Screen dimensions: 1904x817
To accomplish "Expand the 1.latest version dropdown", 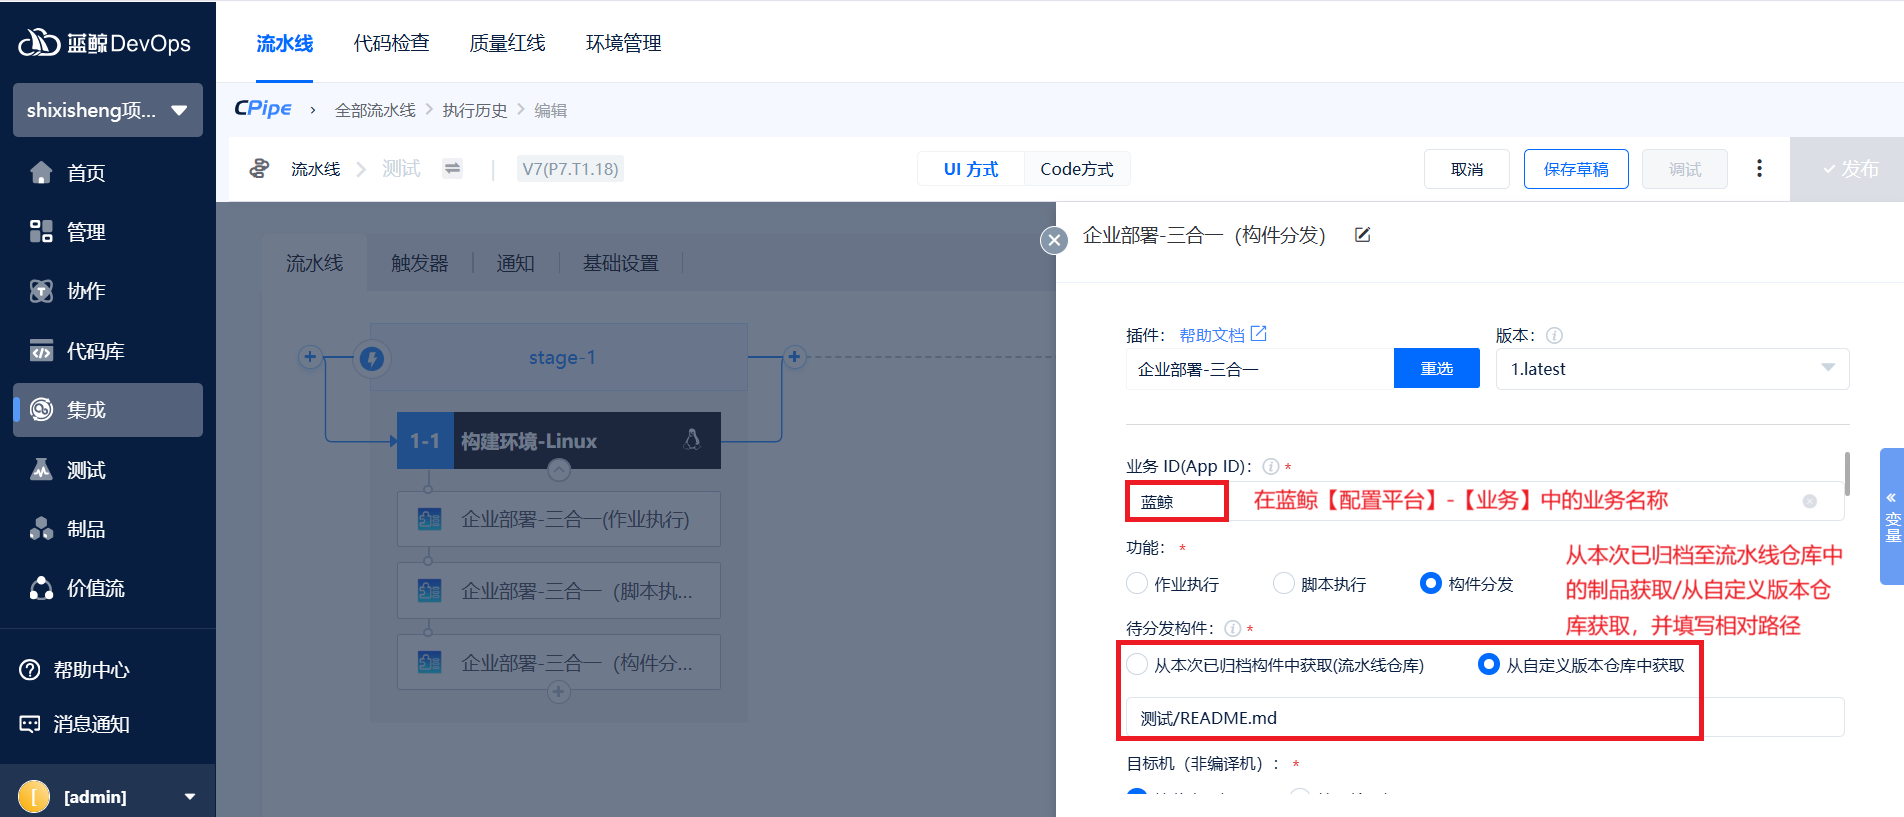I will coord(1827,368).
